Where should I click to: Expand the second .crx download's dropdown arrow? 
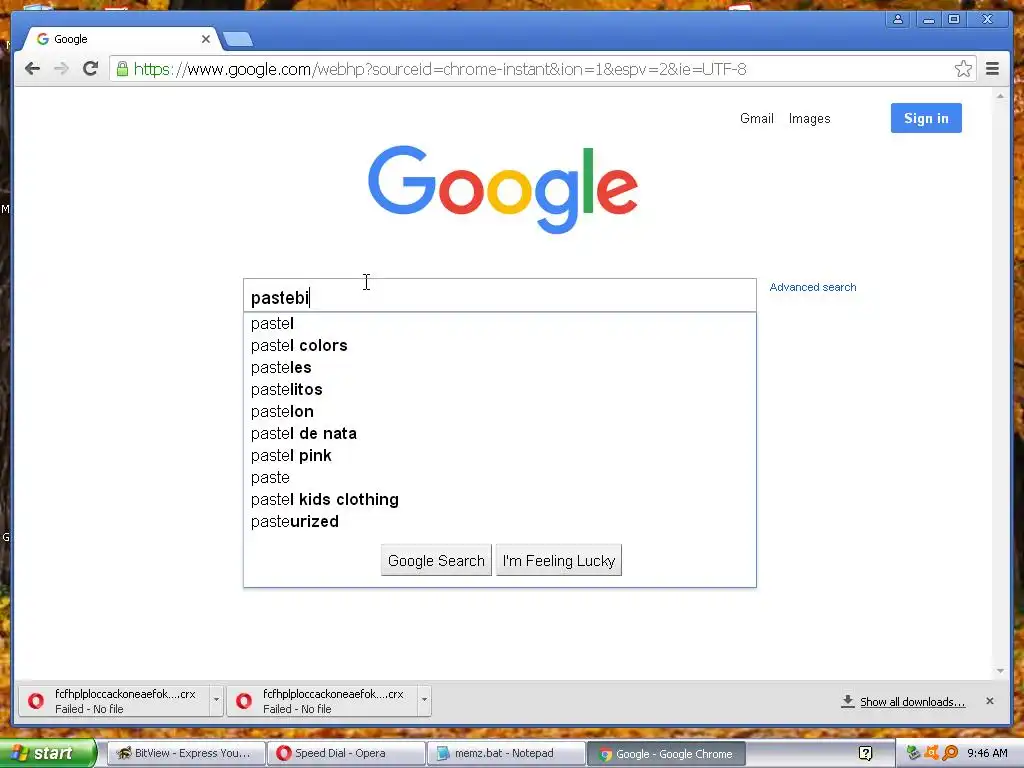tap(424, 700)
